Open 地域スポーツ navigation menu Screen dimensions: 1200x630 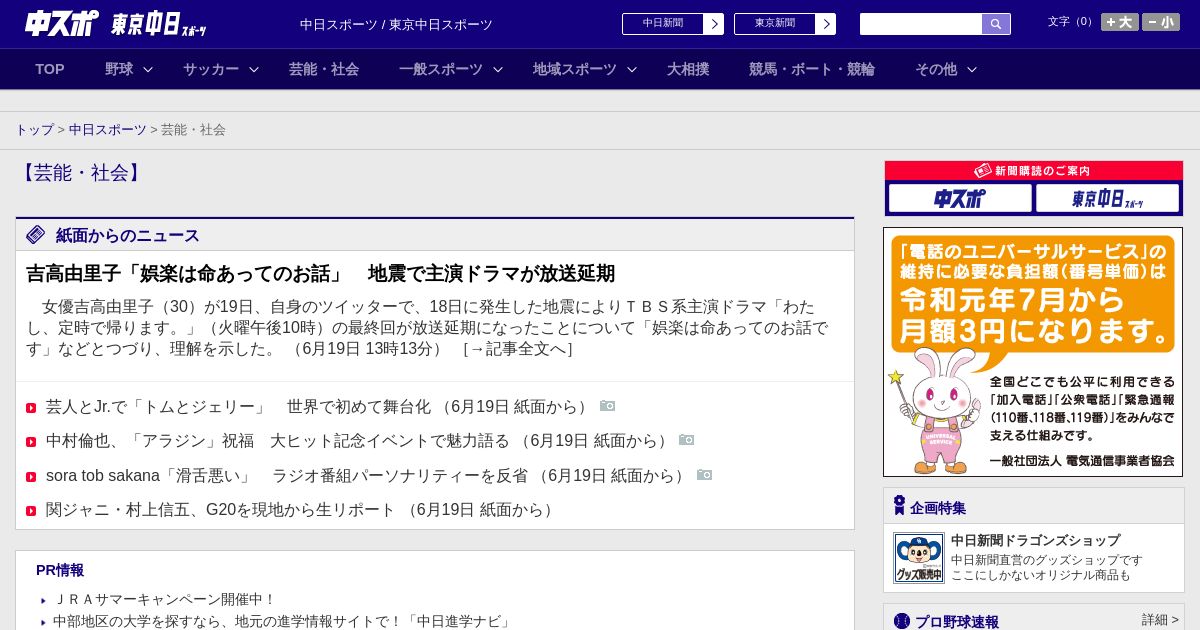tap(575, 69)
